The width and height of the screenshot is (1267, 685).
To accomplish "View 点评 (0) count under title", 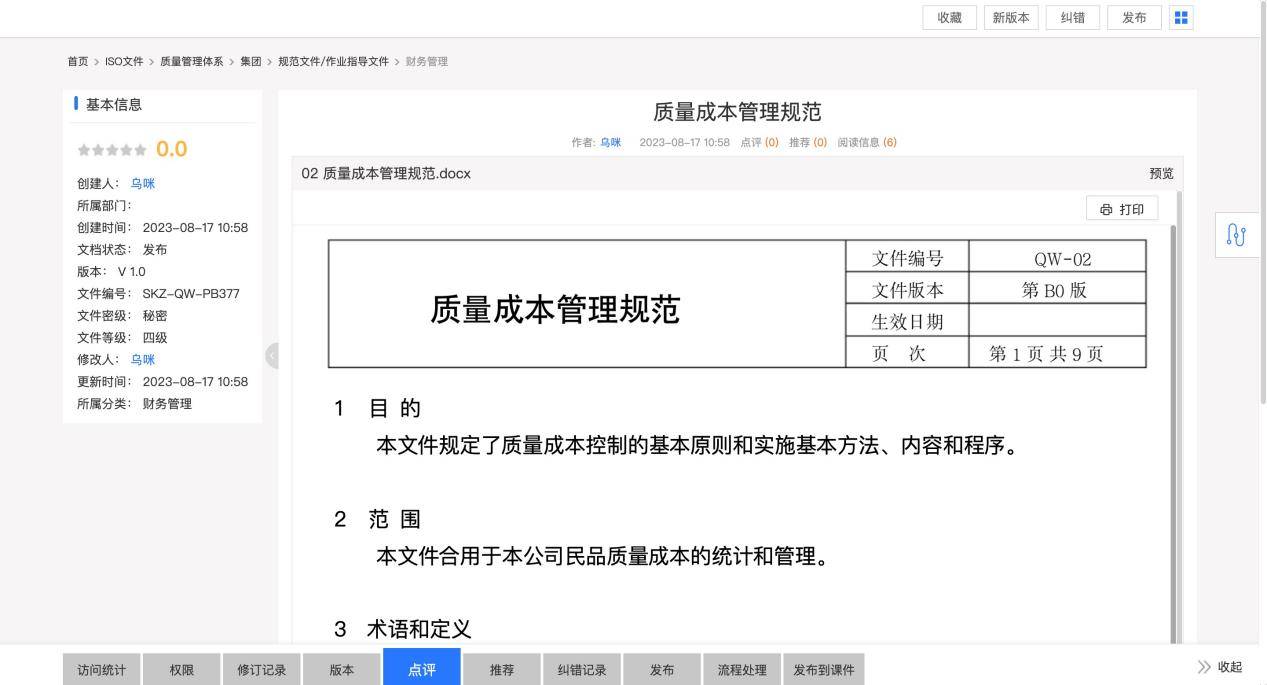I will pos(759,142).
